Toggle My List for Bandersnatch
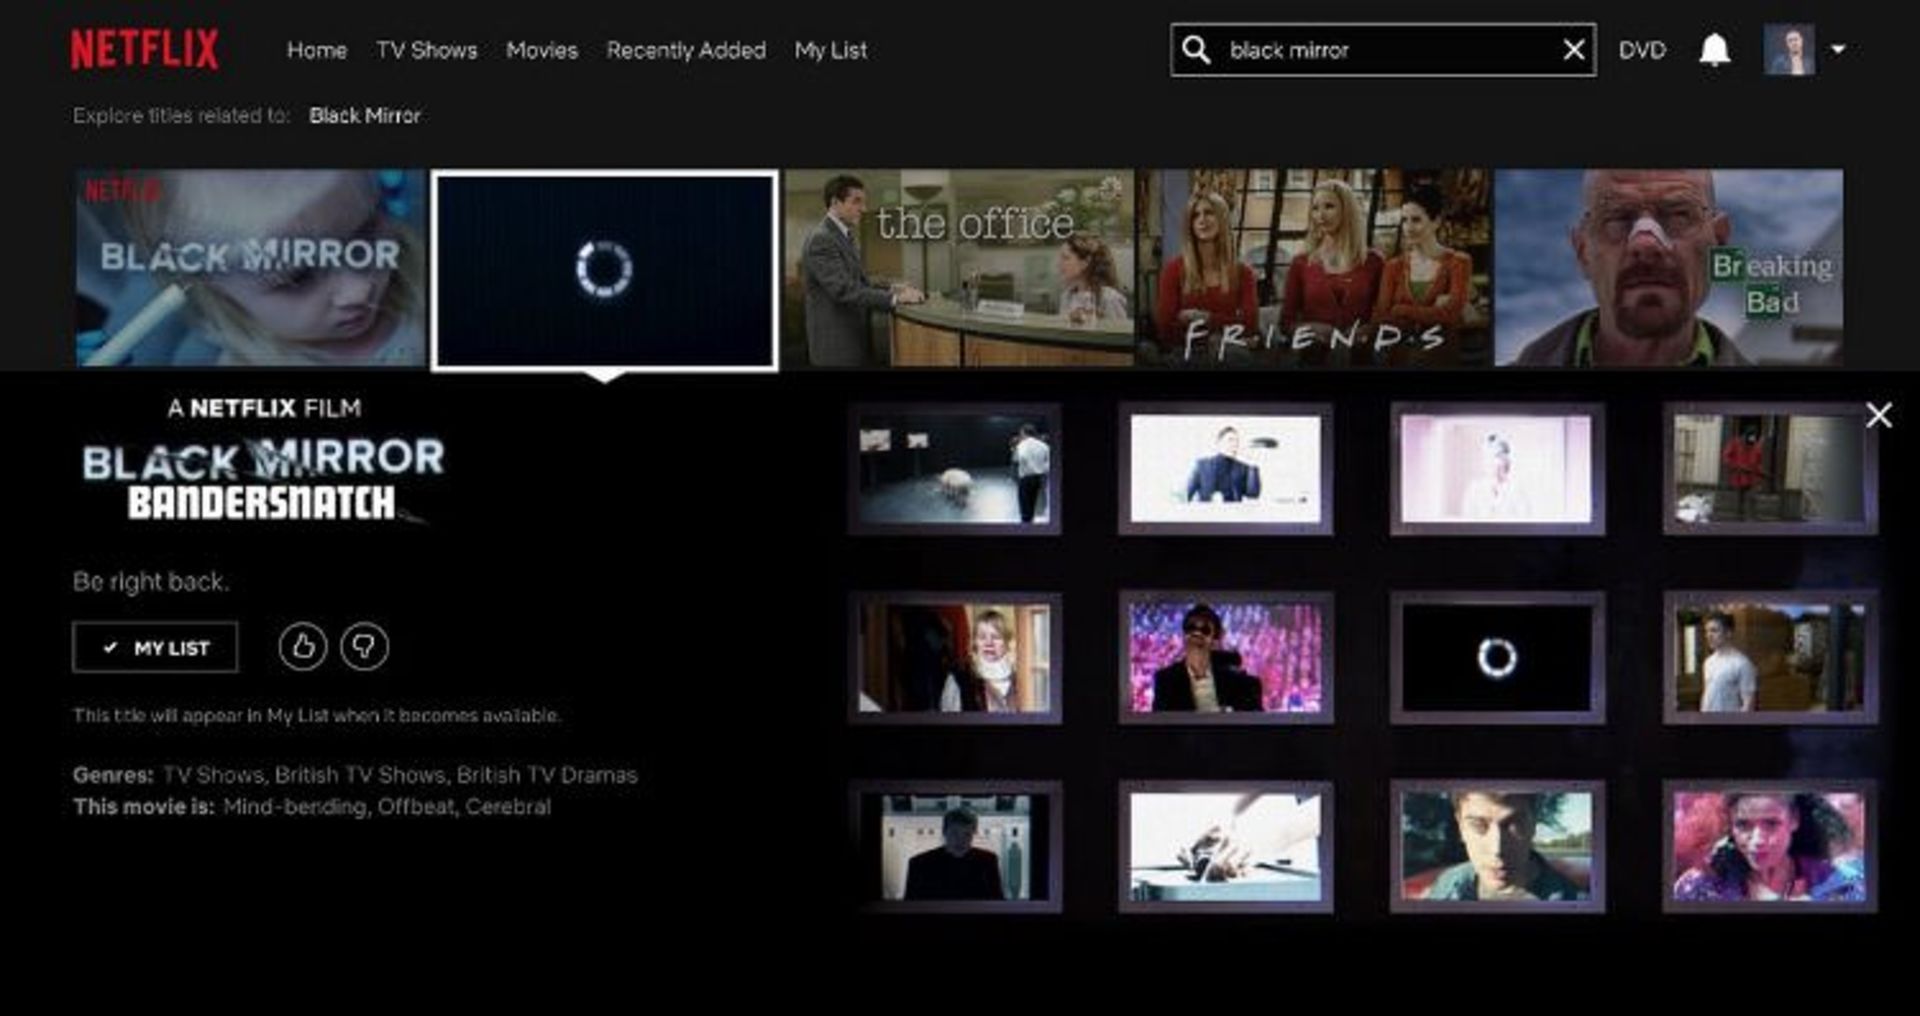1920x1016 pixels. [x=155, y=647]
